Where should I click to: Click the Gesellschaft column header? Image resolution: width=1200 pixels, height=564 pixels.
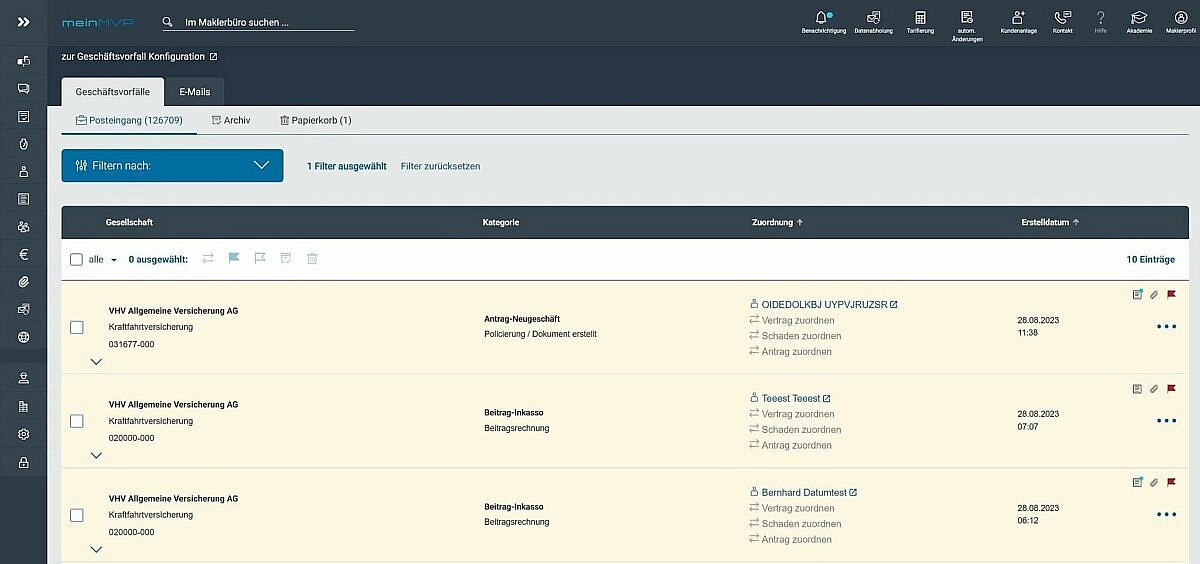tap(129, 222)
